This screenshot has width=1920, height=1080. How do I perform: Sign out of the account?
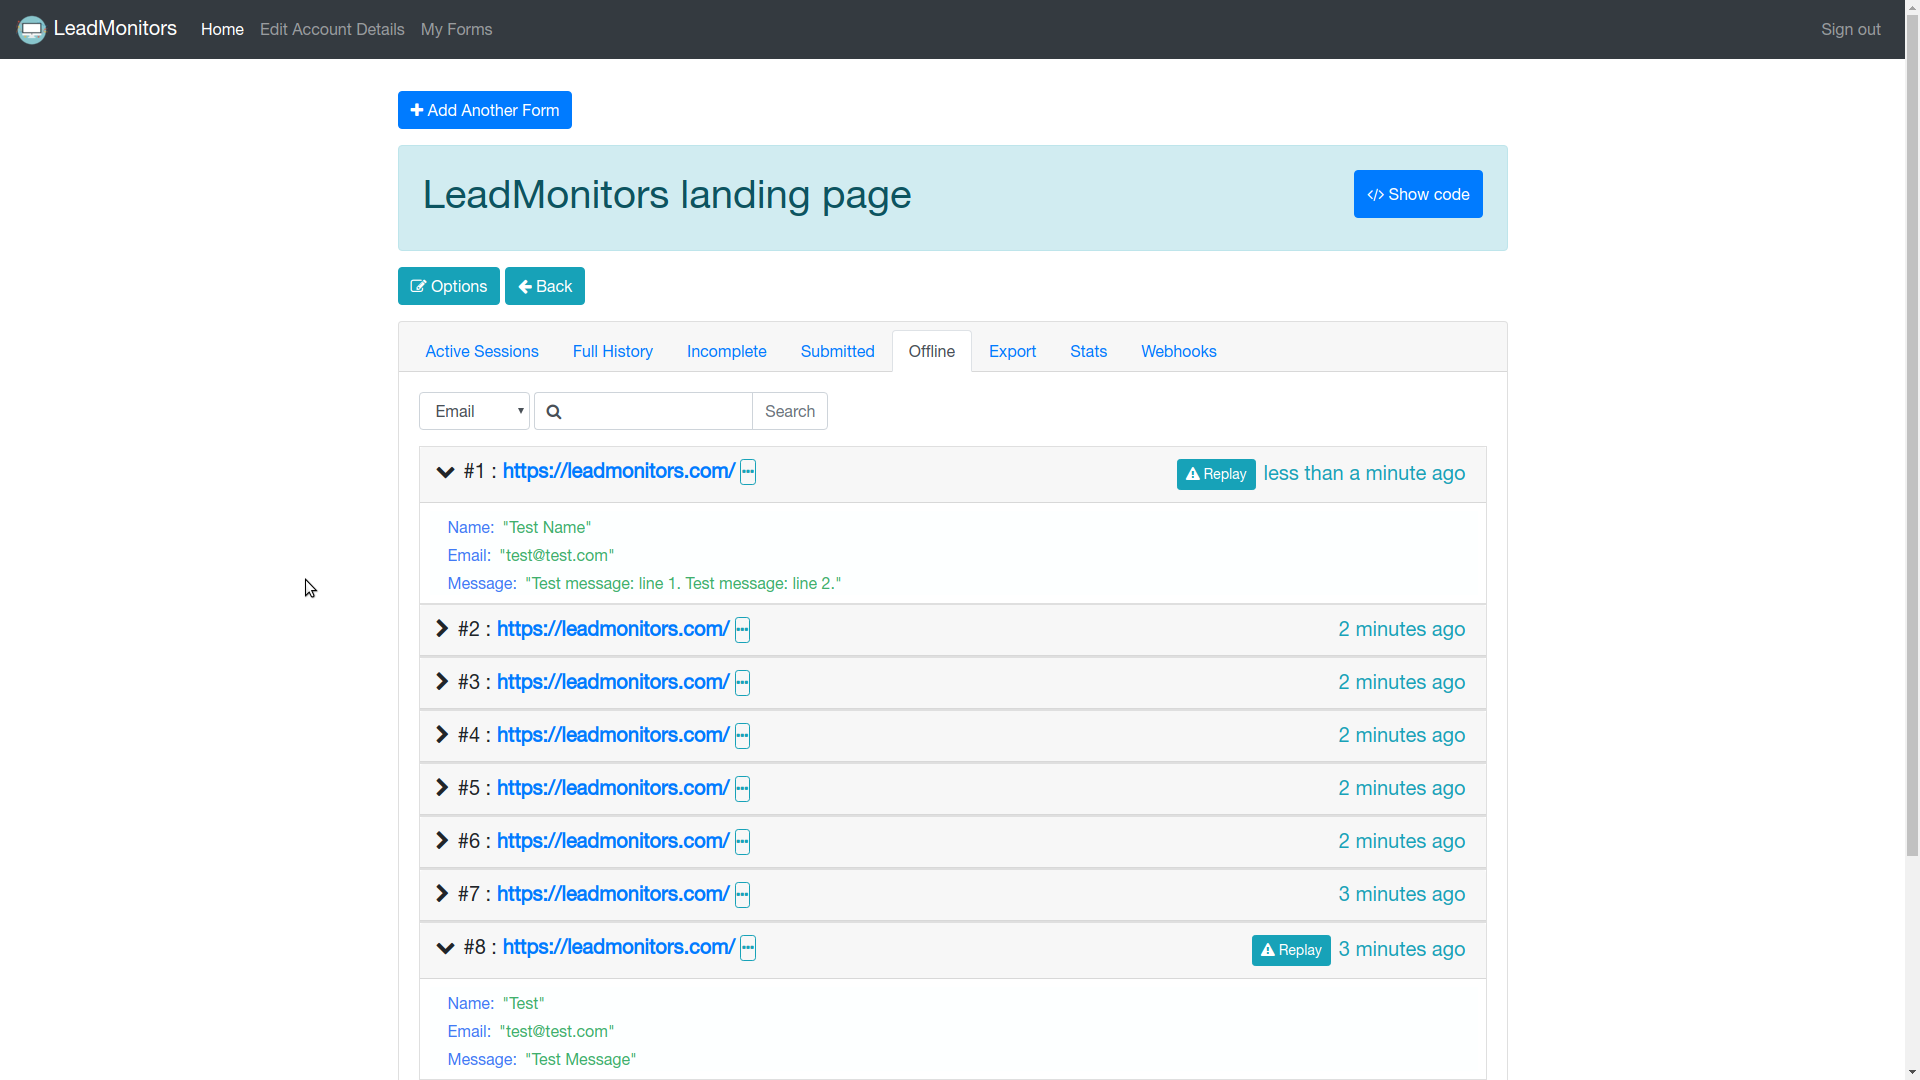click(1851, 30)
